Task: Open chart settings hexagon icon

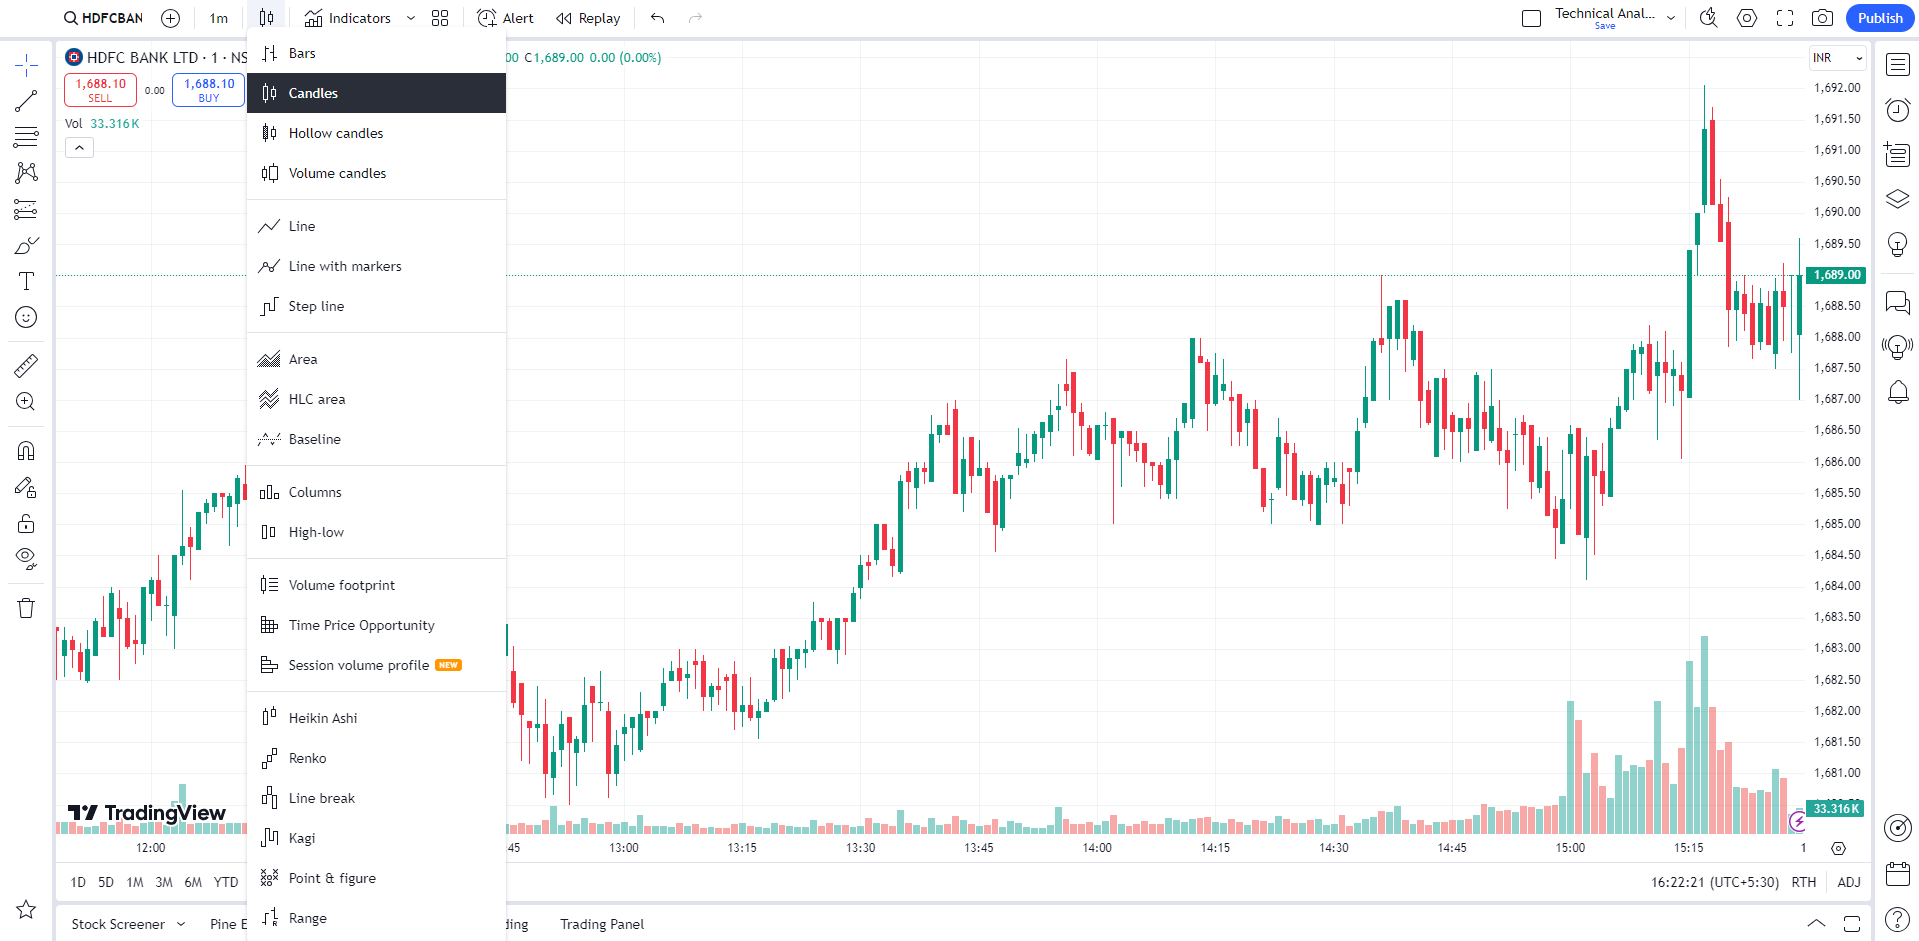Action: 1747,18
